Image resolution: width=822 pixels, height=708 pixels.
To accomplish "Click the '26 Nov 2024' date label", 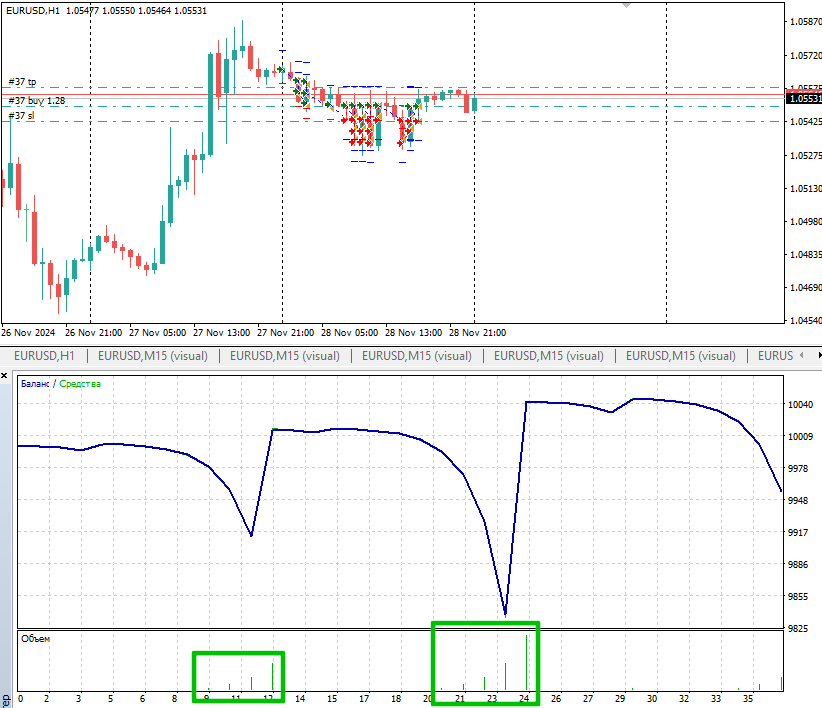I will tap(28, 333).
